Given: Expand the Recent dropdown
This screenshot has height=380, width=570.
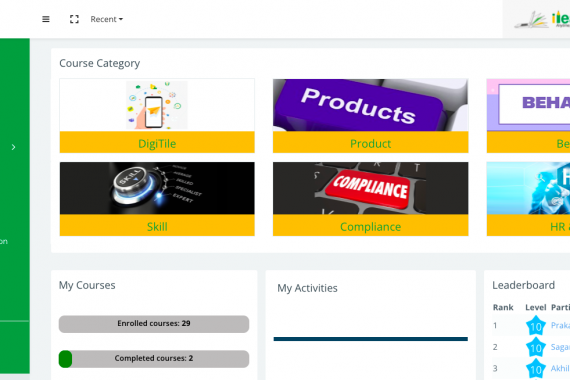Looking at the screenshot, I should pyautogui.click(x=107, y=19).
